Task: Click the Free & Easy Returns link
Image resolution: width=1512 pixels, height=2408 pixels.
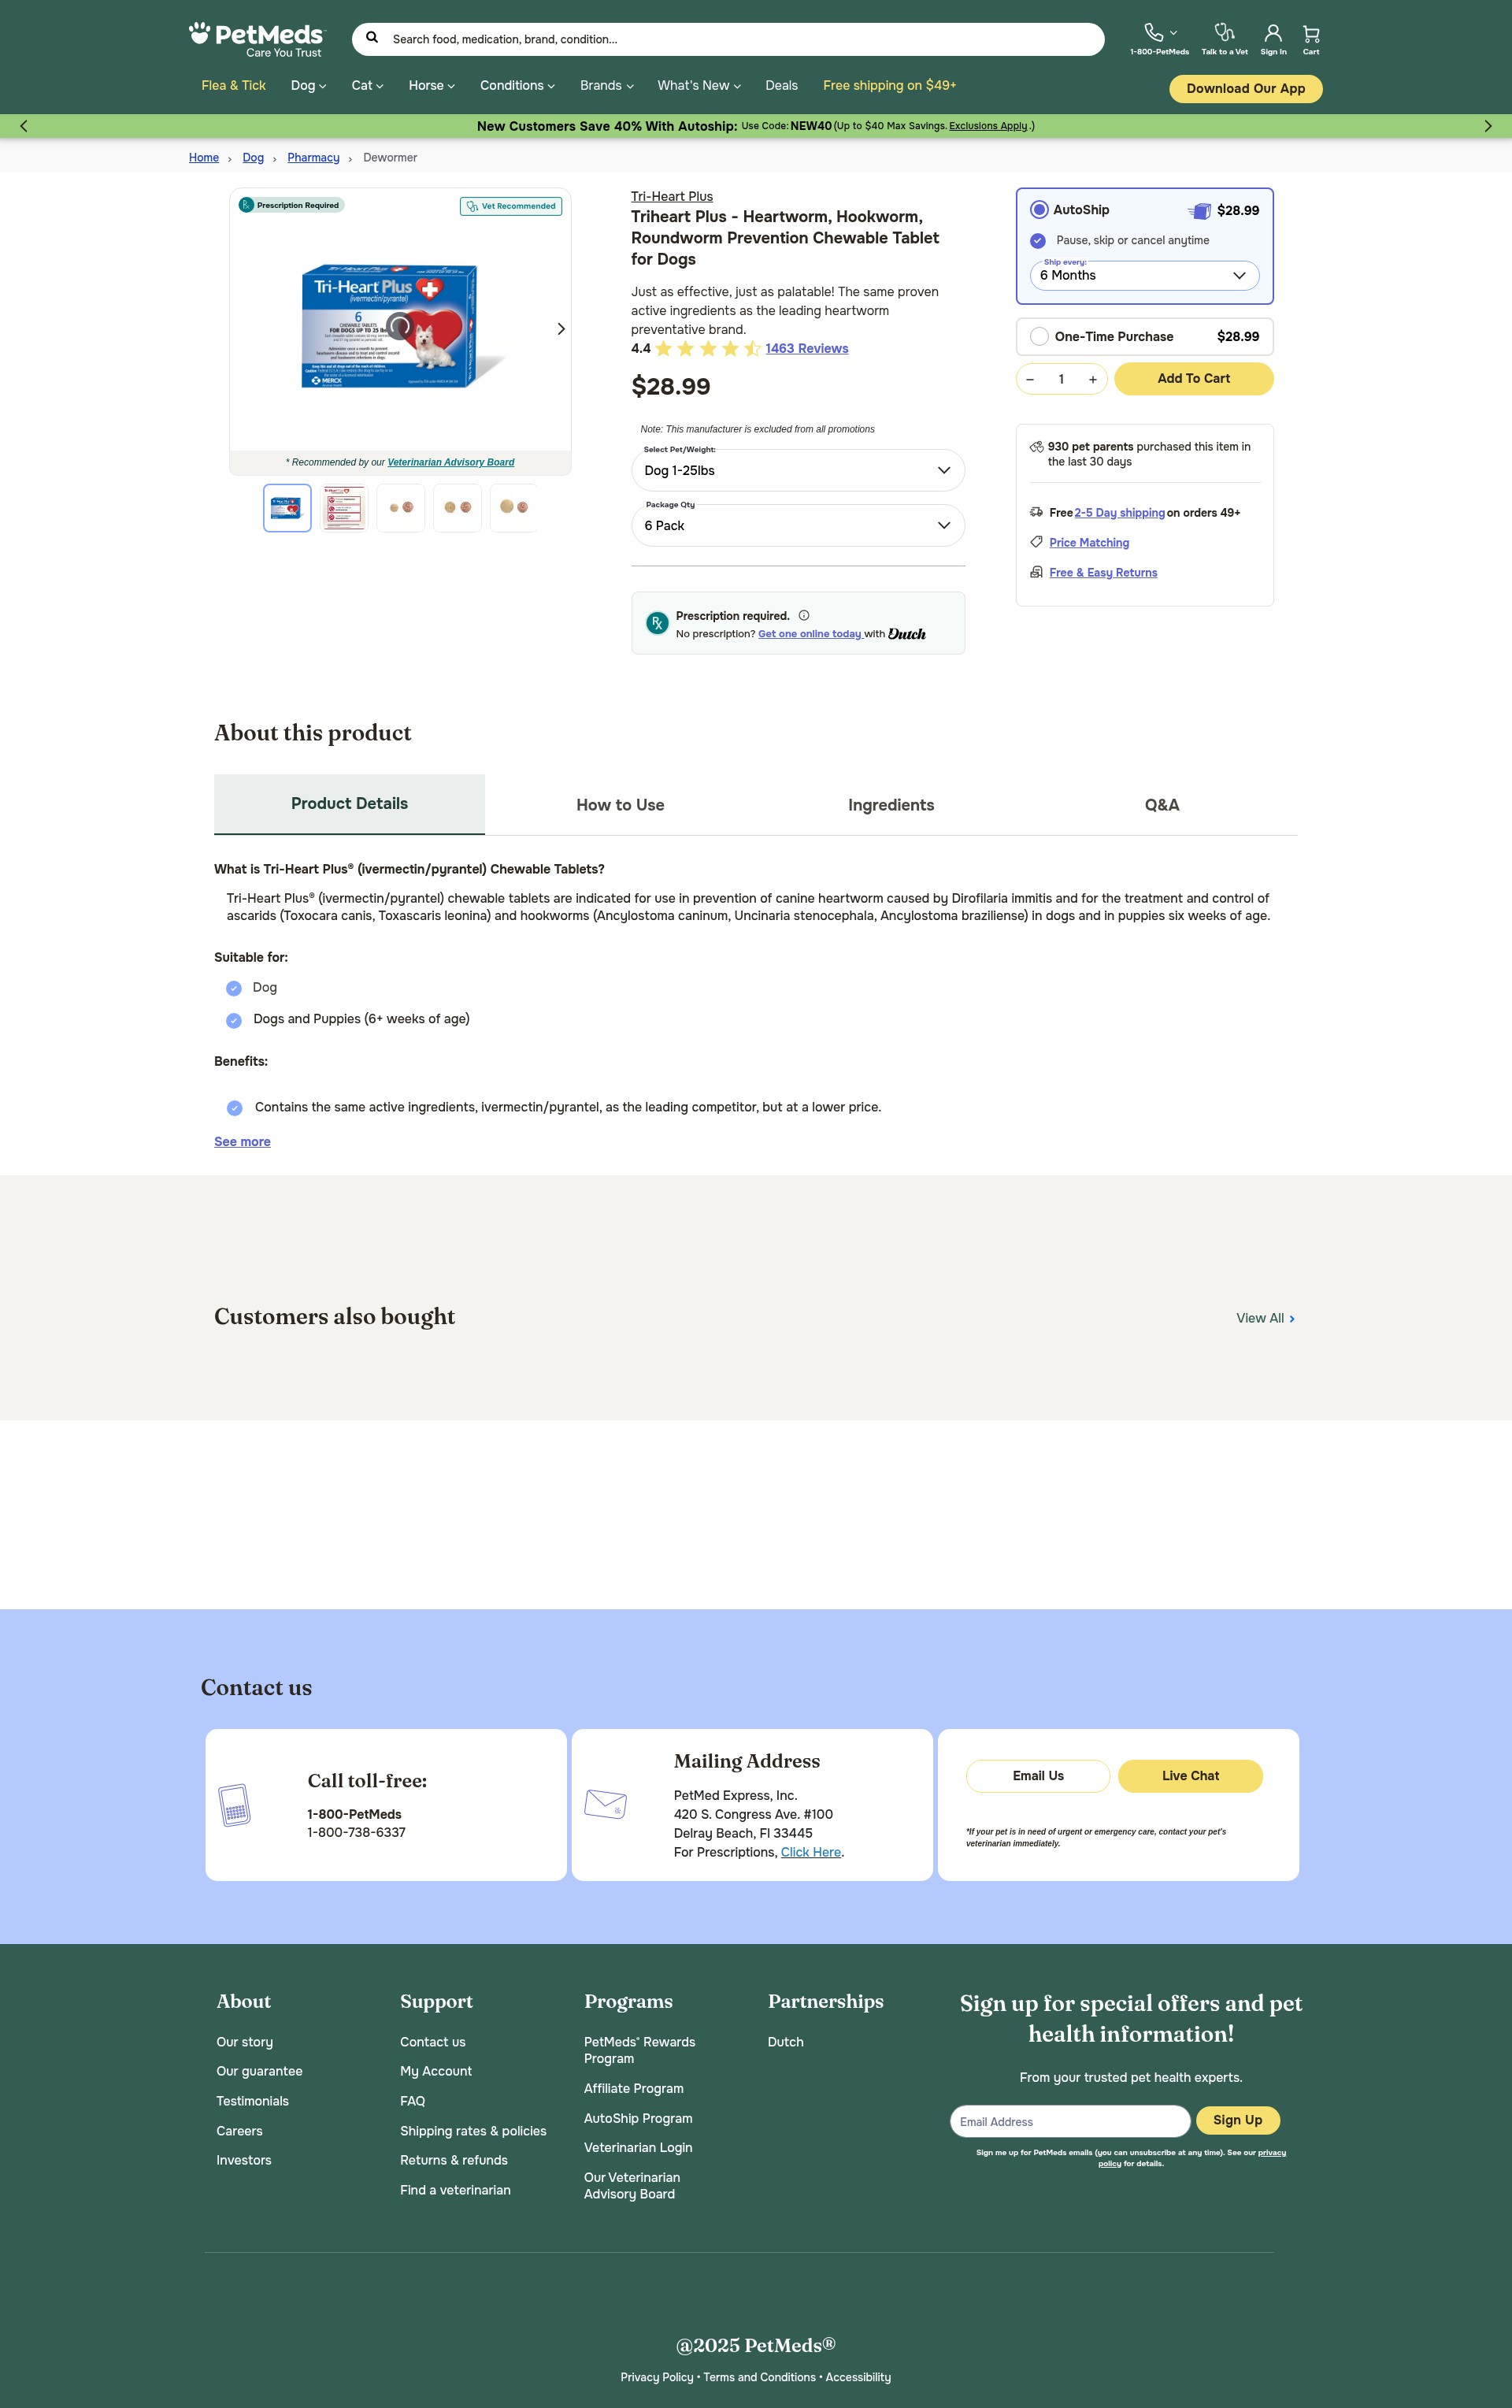Action: tap(1103, 572)
